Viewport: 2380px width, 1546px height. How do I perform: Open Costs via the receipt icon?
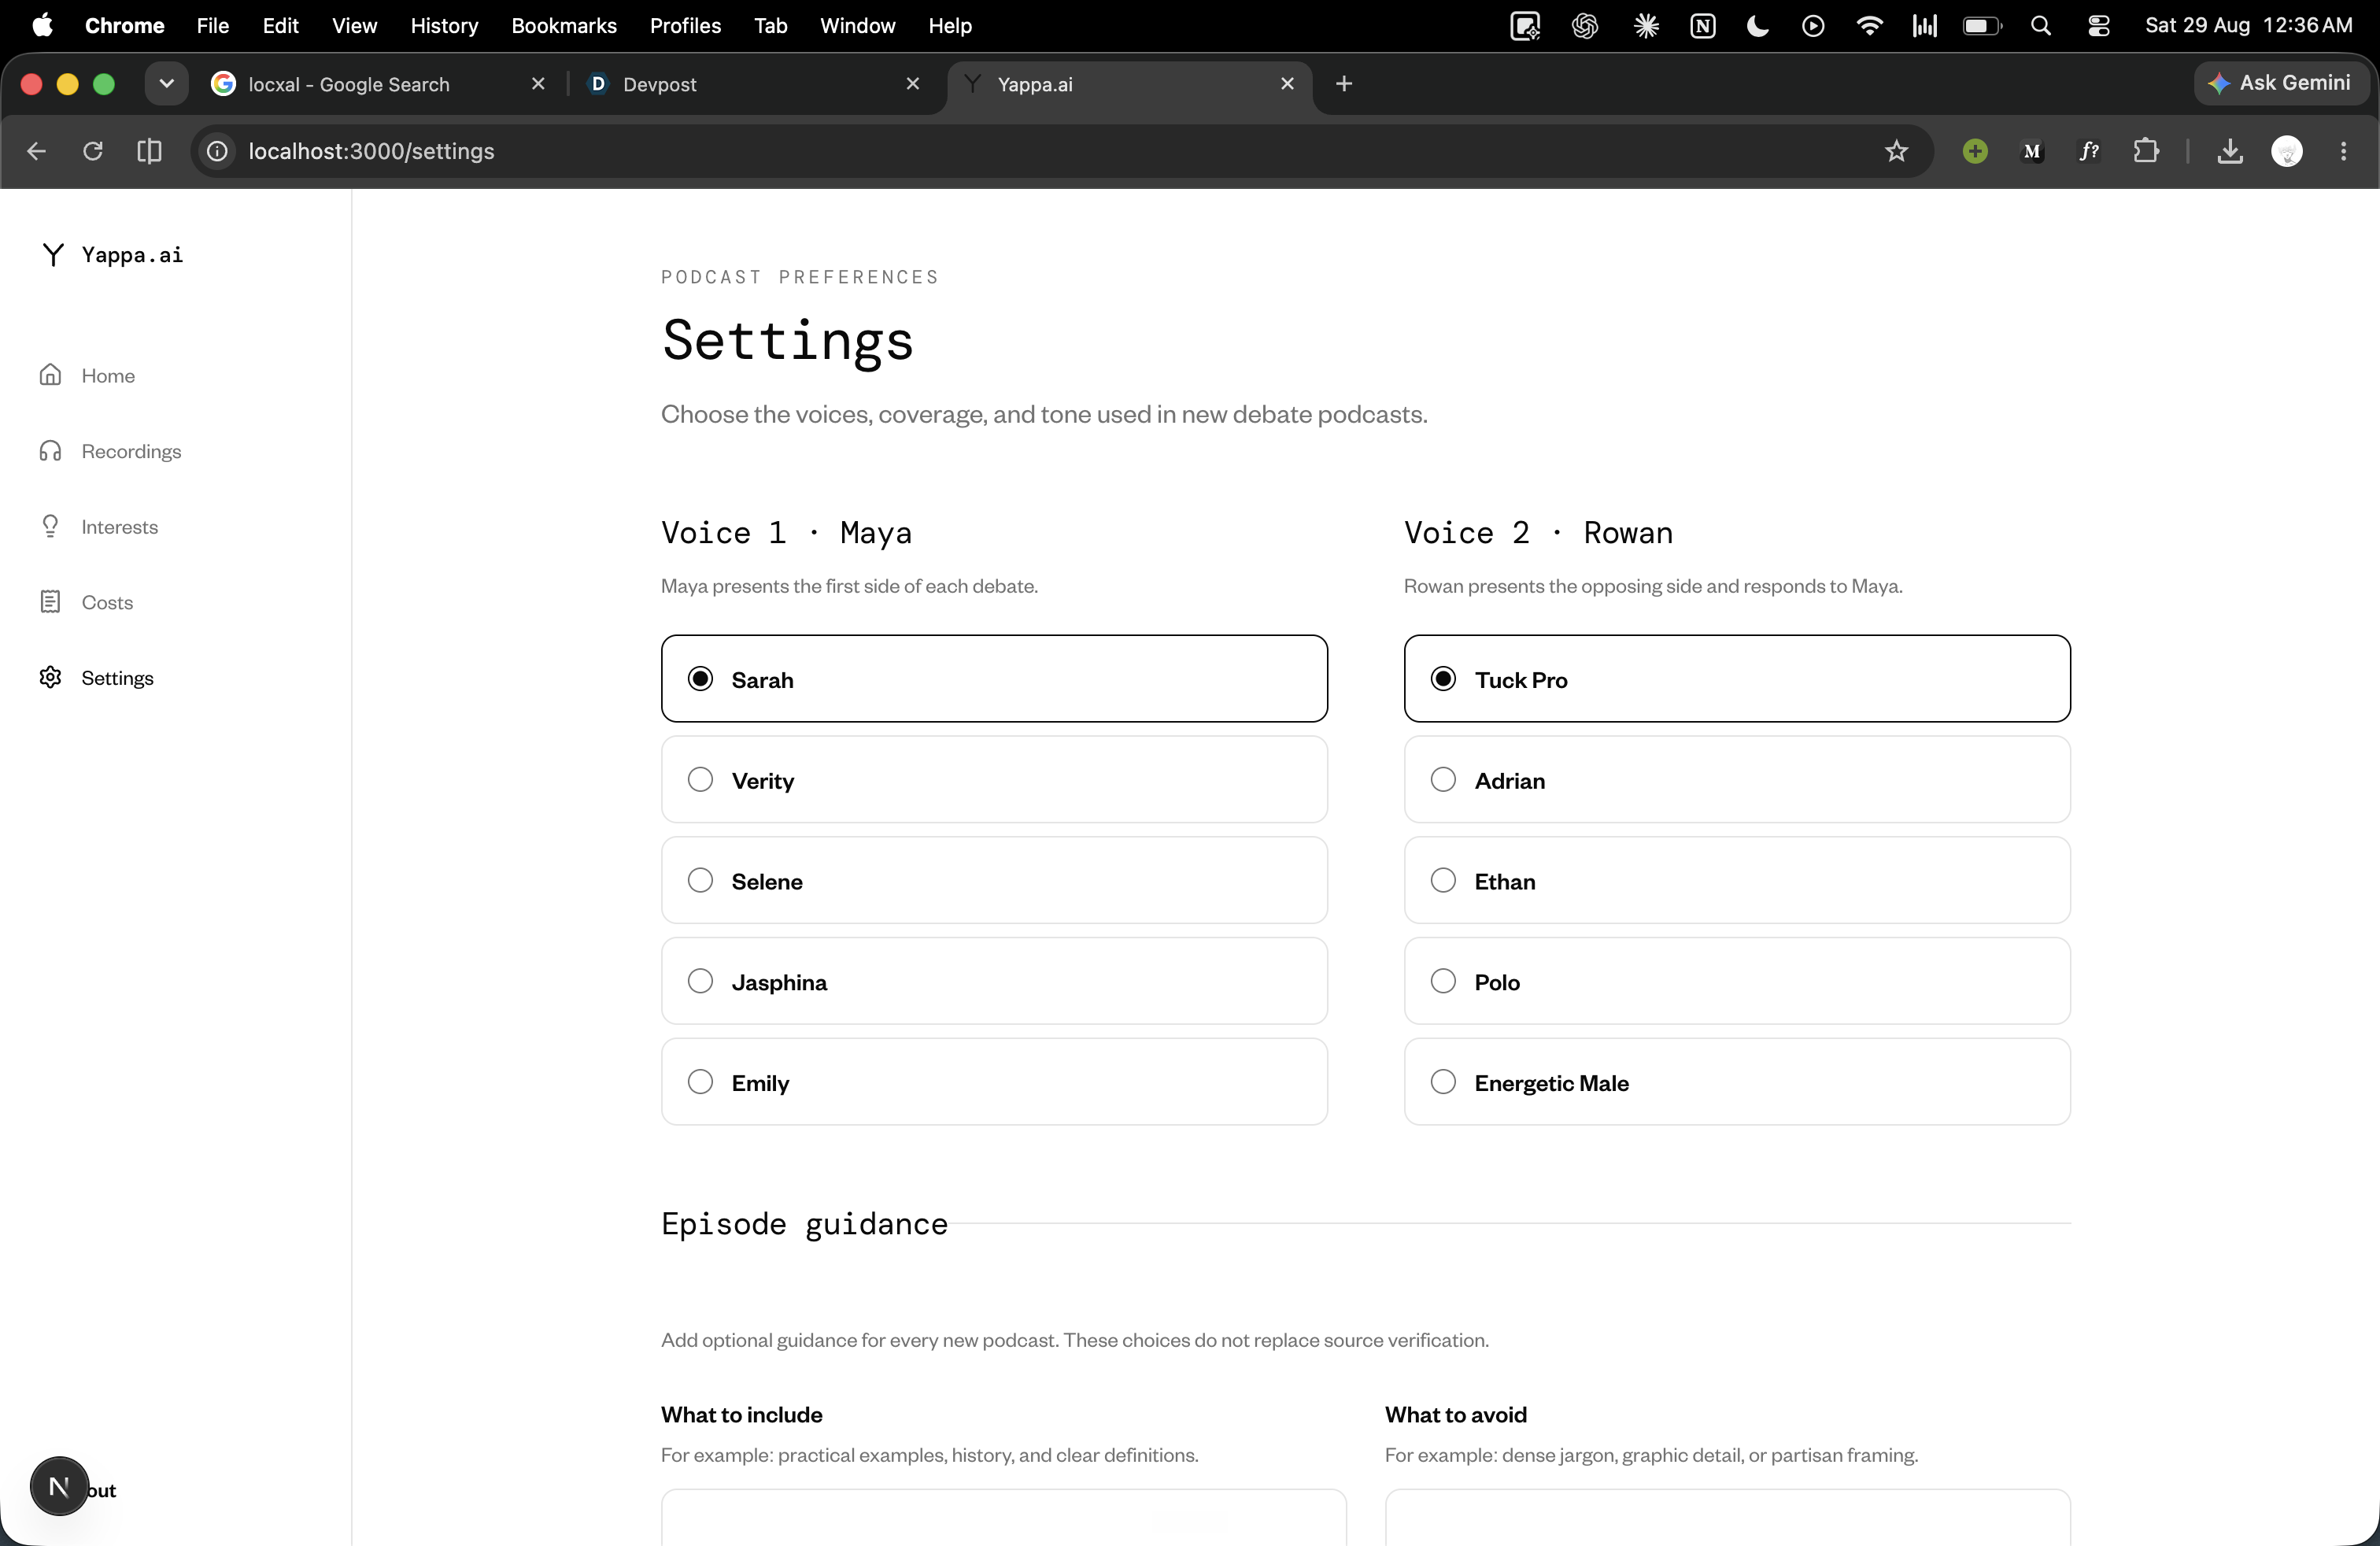[50, 602]
